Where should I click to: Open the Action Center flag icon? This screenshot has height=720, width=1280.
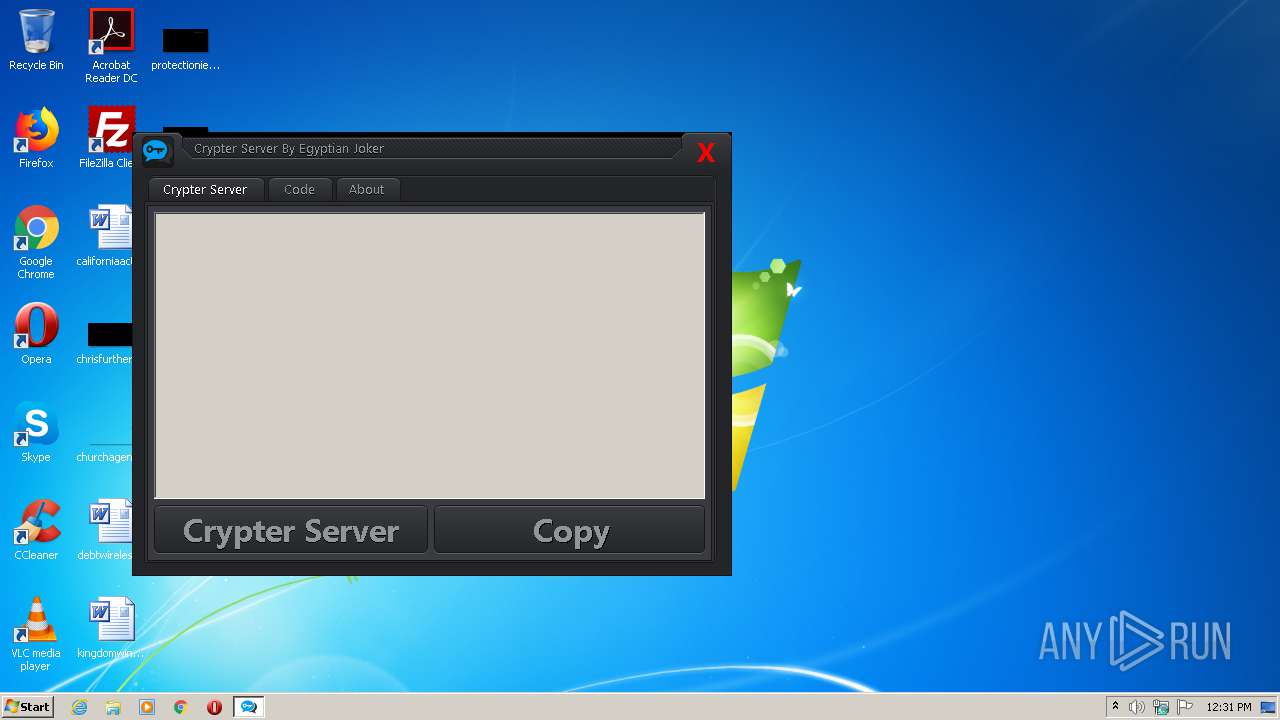(1185, 707)
